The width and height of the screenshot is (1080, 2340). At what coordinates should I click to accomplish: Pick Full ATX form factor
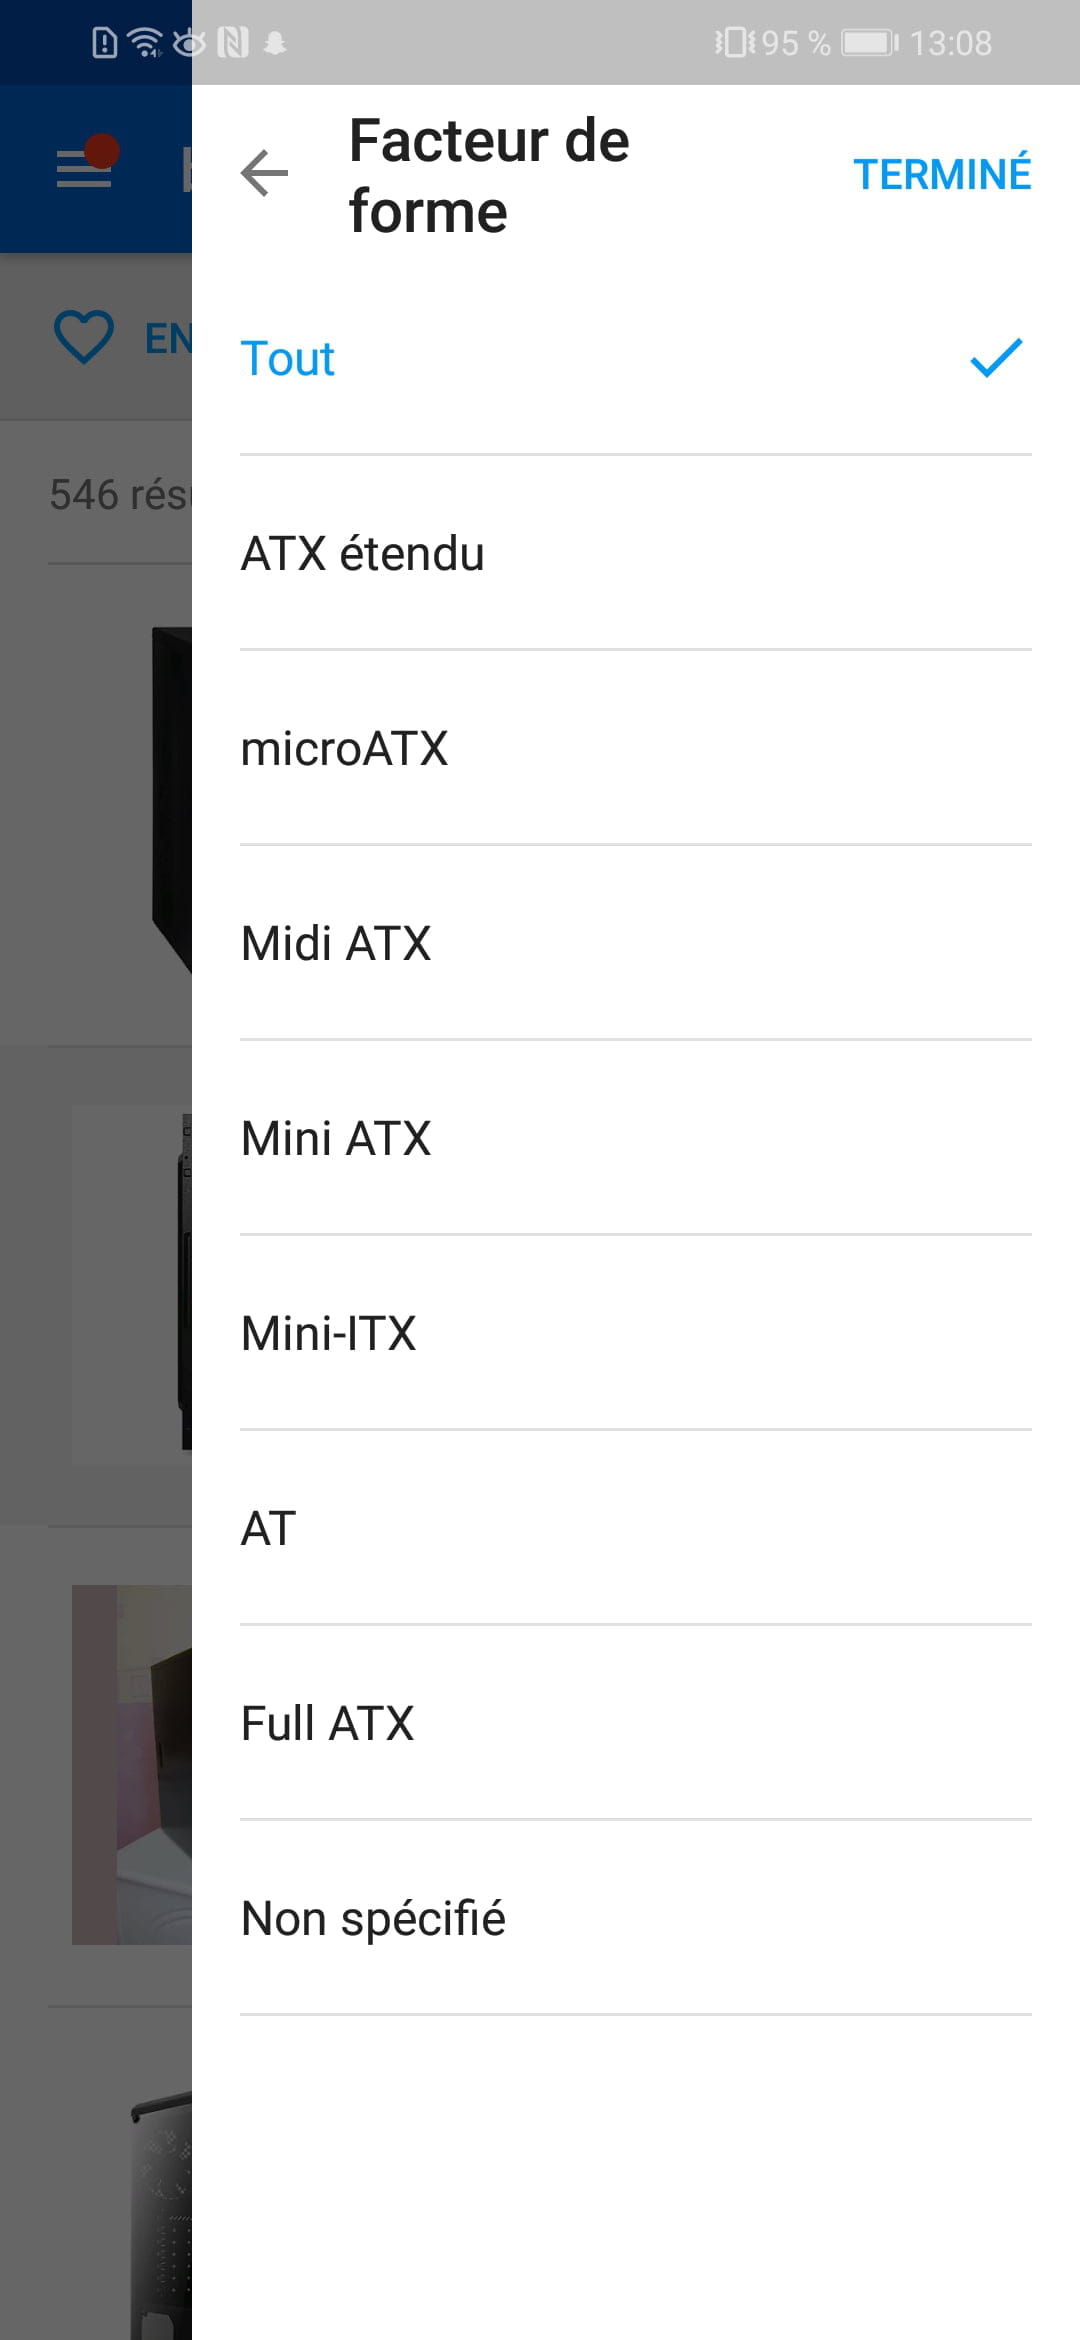[x=328, y=1724]
